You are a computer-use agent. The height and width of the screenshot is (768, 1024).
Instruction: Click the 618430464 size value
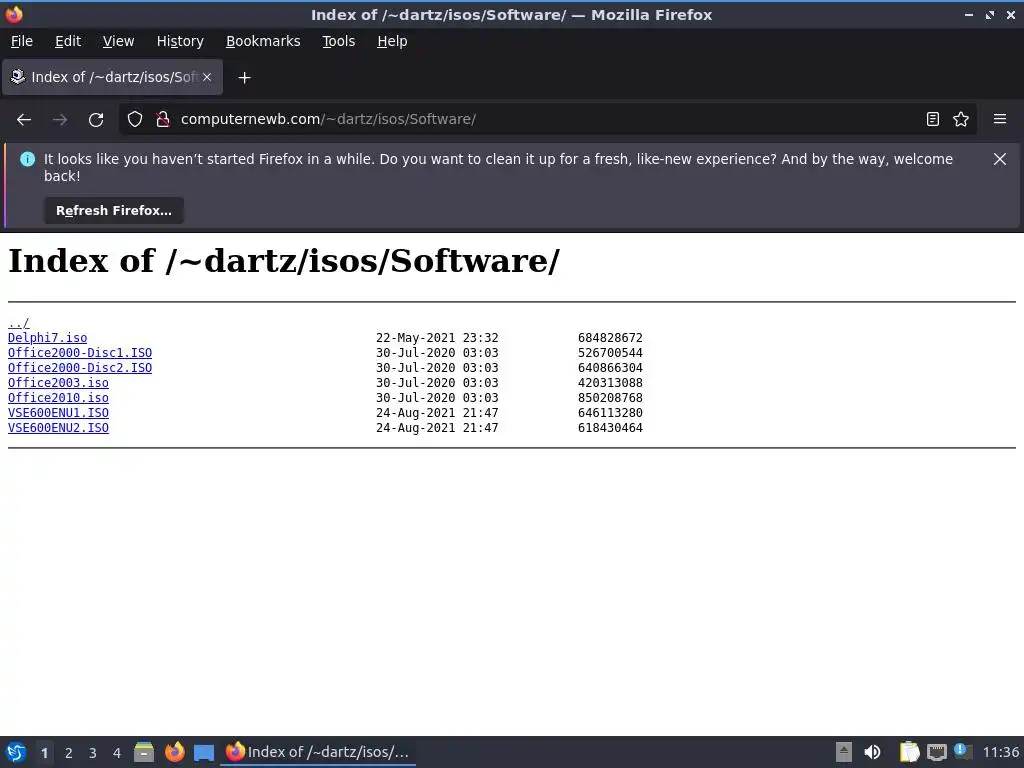coord(610,428)
